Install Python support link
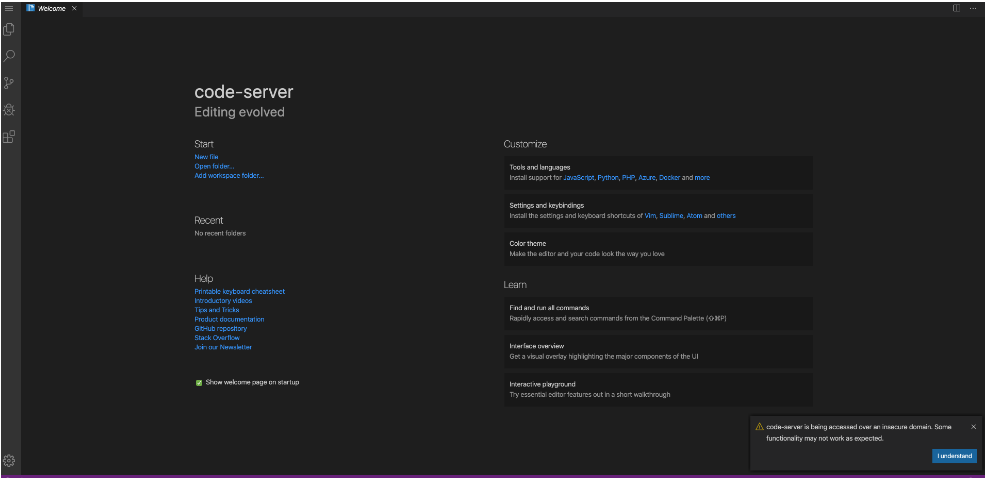Viewport: 988px width, 478px height. [608, 178]
